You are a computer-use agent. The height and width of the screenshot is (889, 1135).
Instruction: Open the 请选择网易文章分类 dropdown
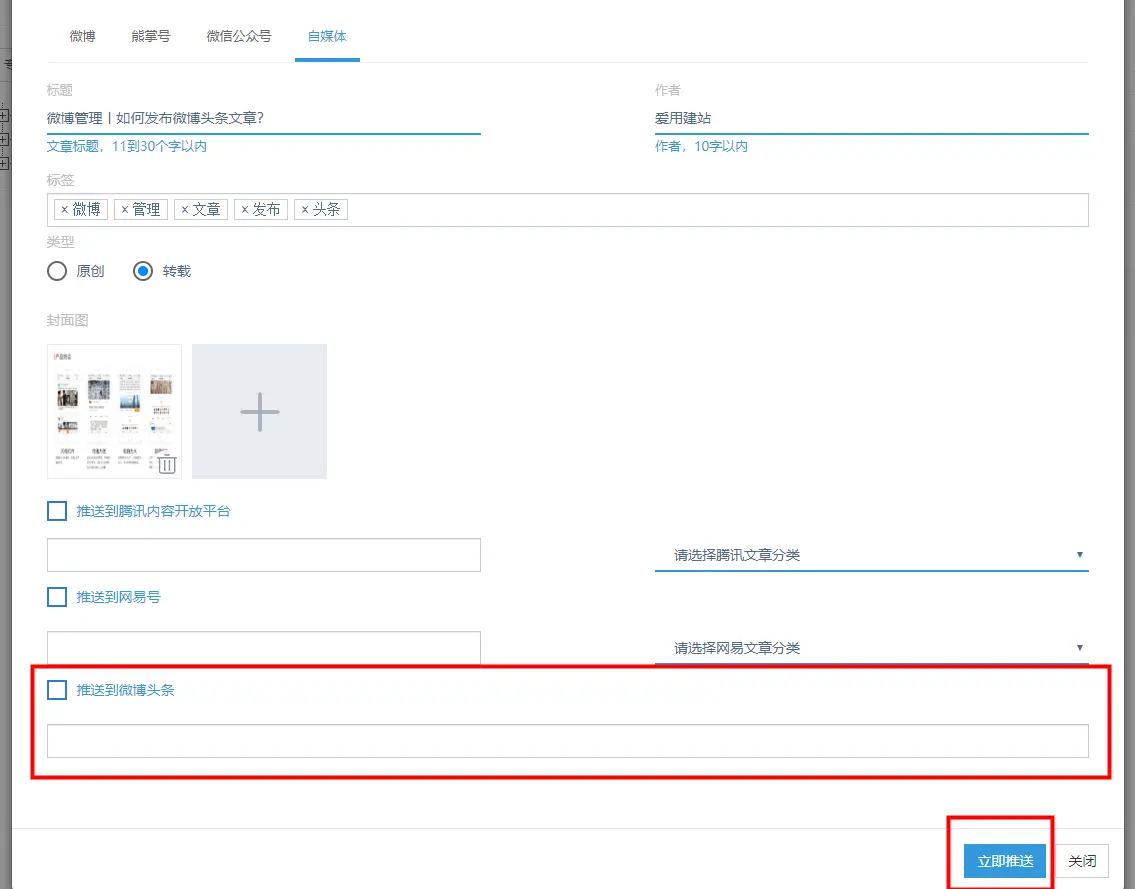coord(871,648)
